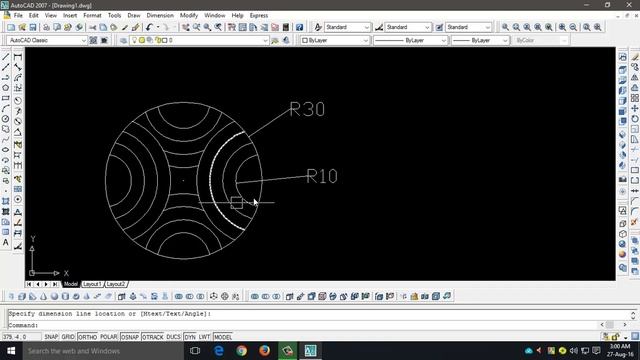Open the text style Standard dropdown
Viewport: 640px width, 360px height.
[347, 27]
